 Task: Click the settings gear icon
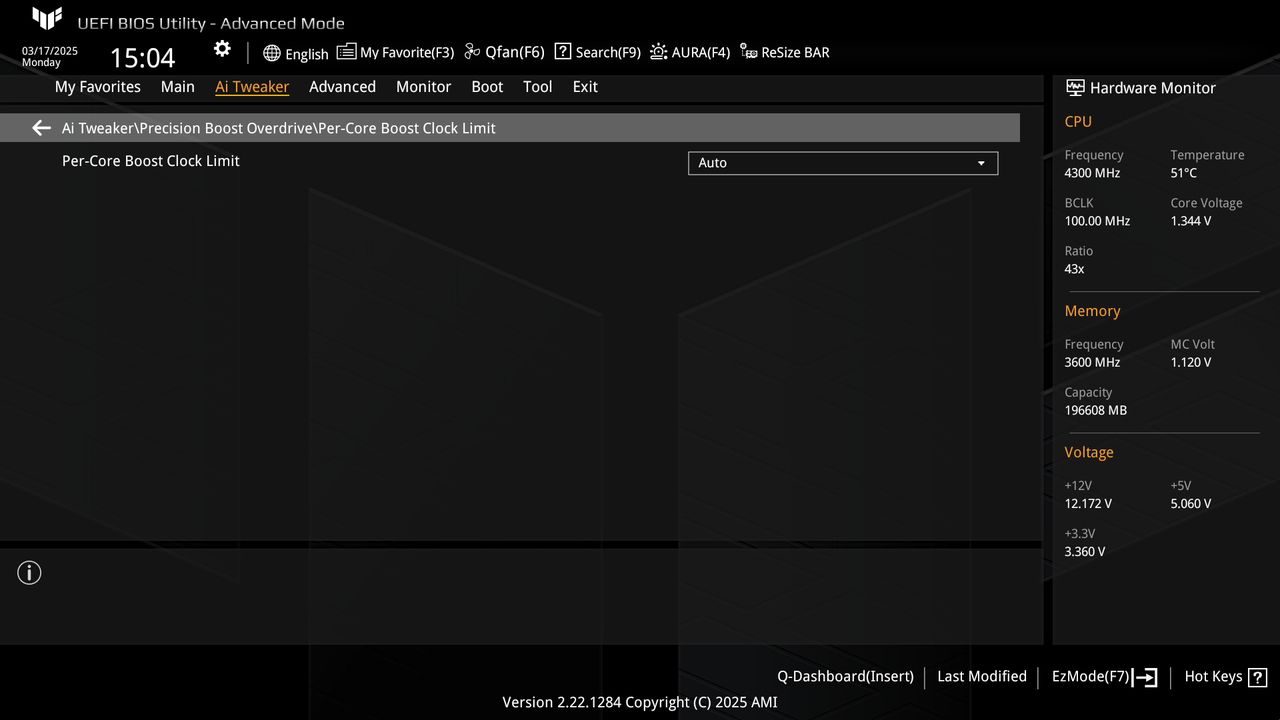click(x=222, y=49)
